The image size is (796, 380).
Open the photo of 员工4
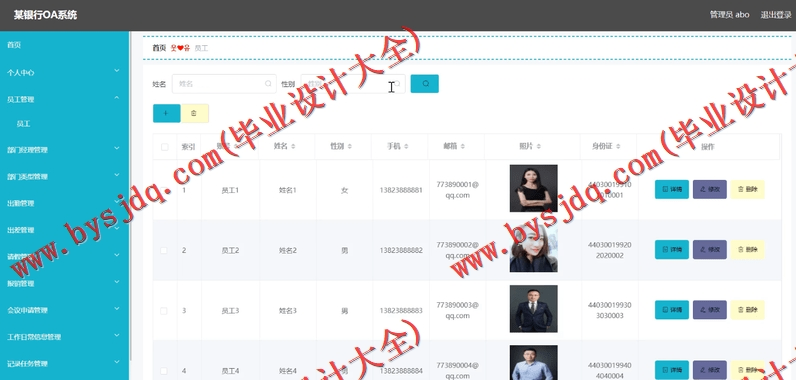point(534,362)
